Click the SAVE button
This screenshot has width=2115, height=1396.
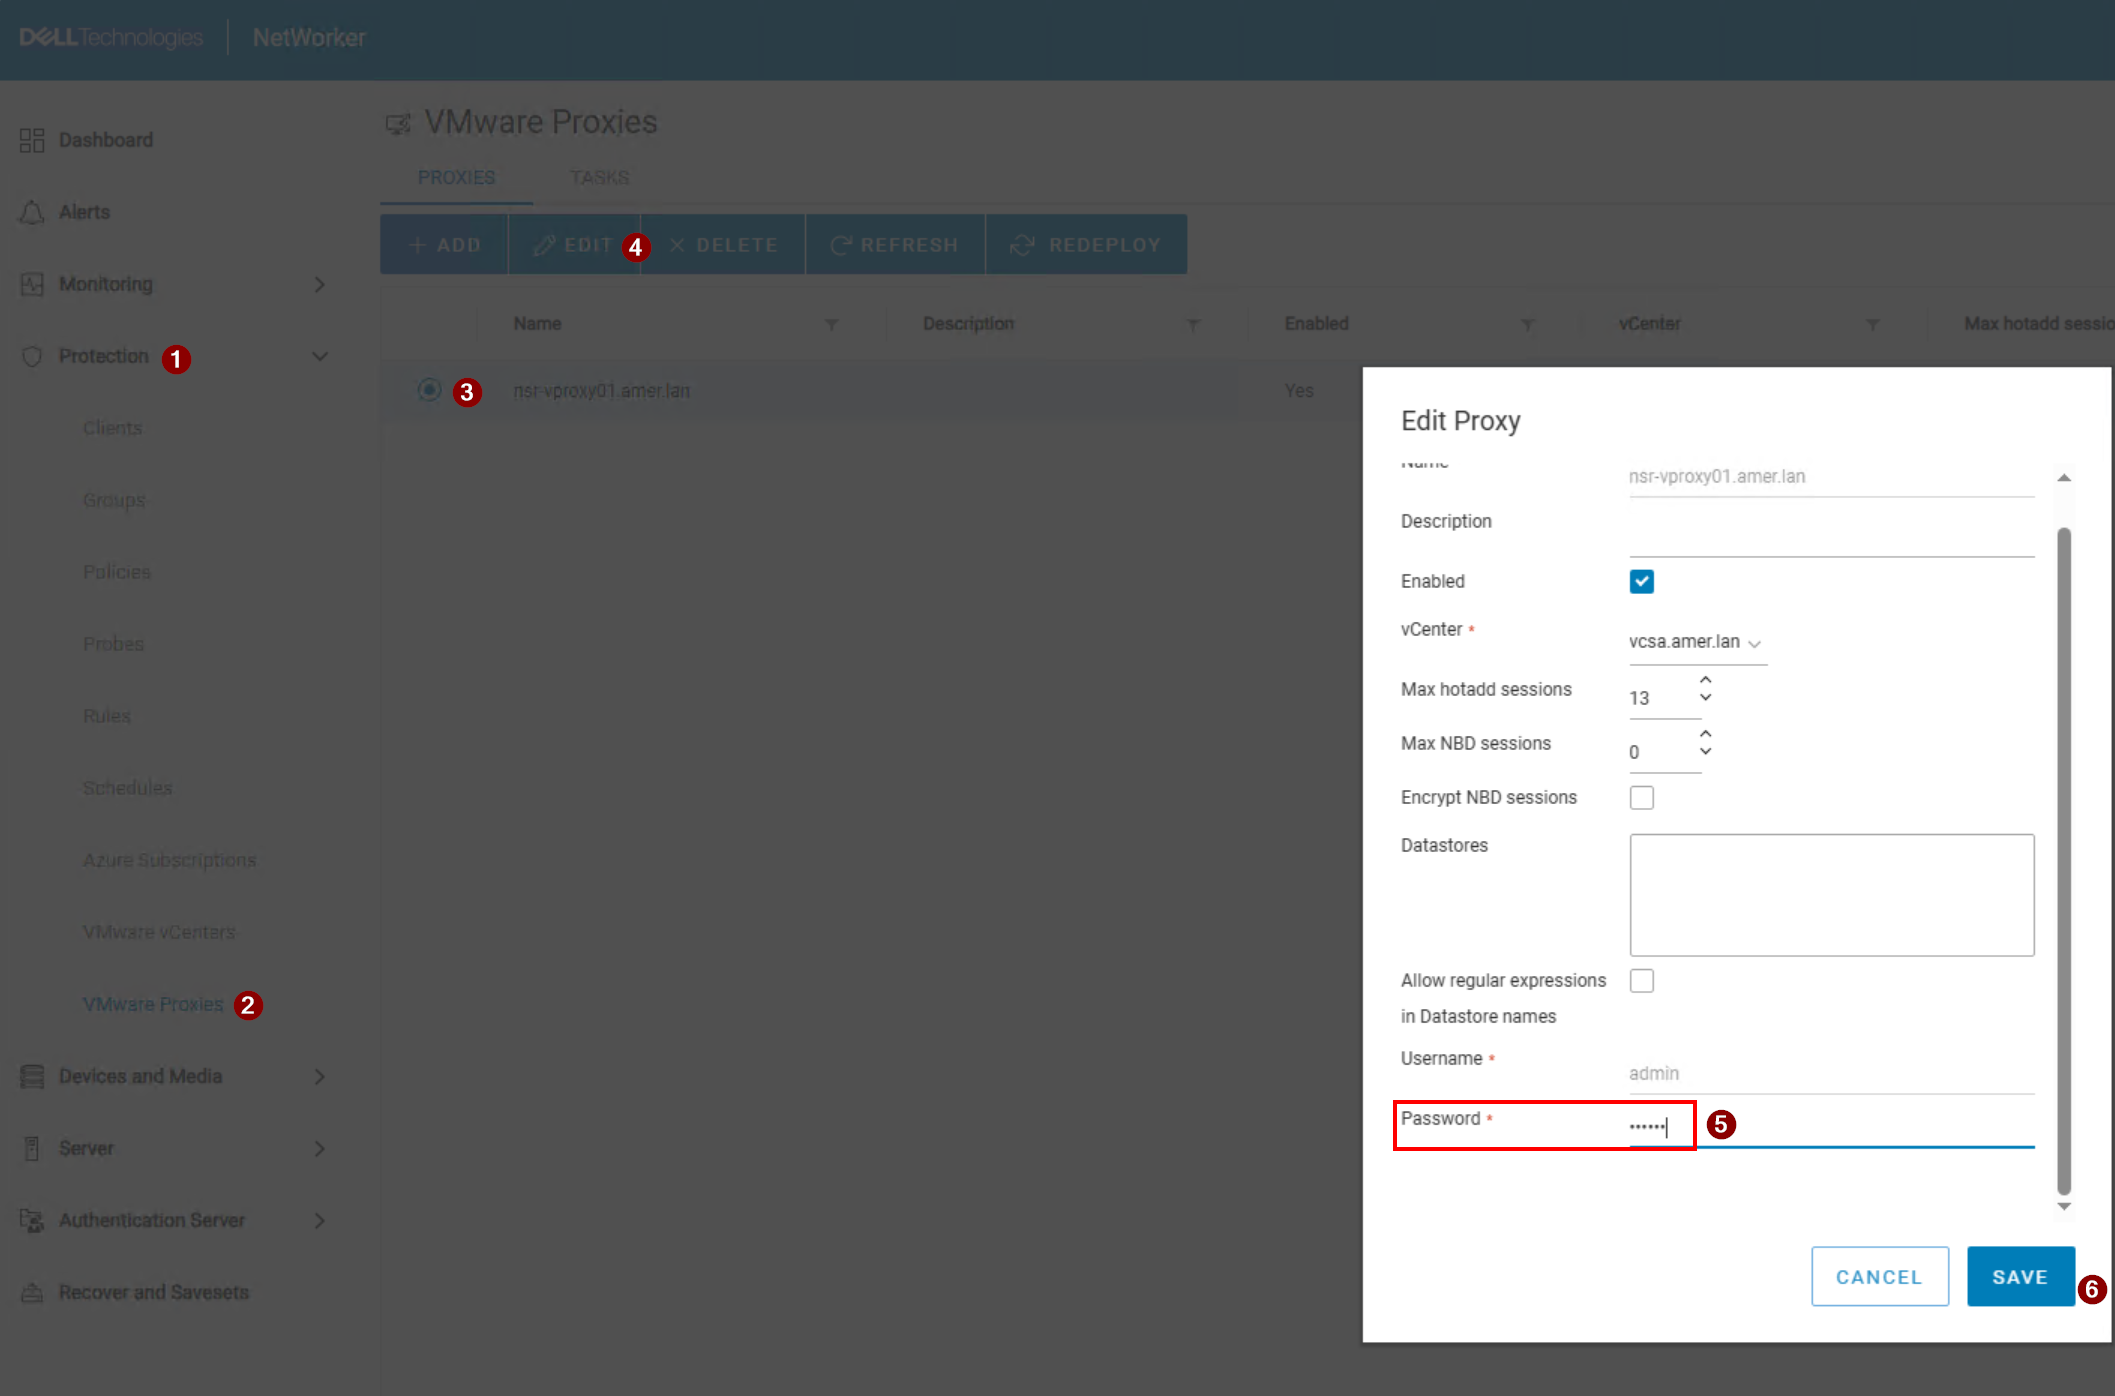2020,1276
